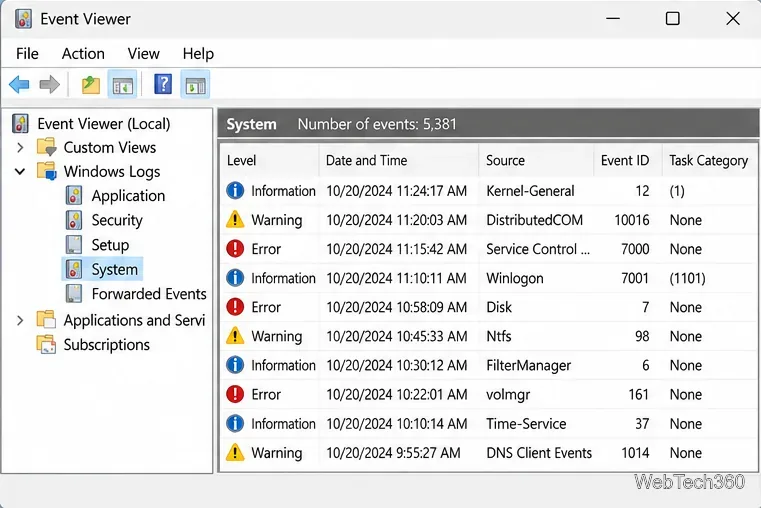Click Event ID 161 cell
The image size is (761, 508).
[x=639, y=394]
